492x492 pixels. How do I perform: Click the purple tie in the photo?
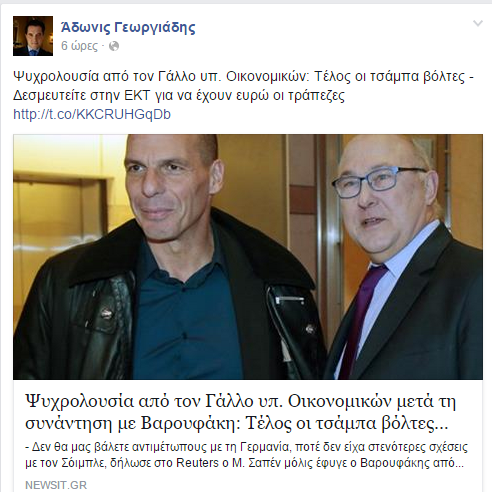tap(361, 318)
